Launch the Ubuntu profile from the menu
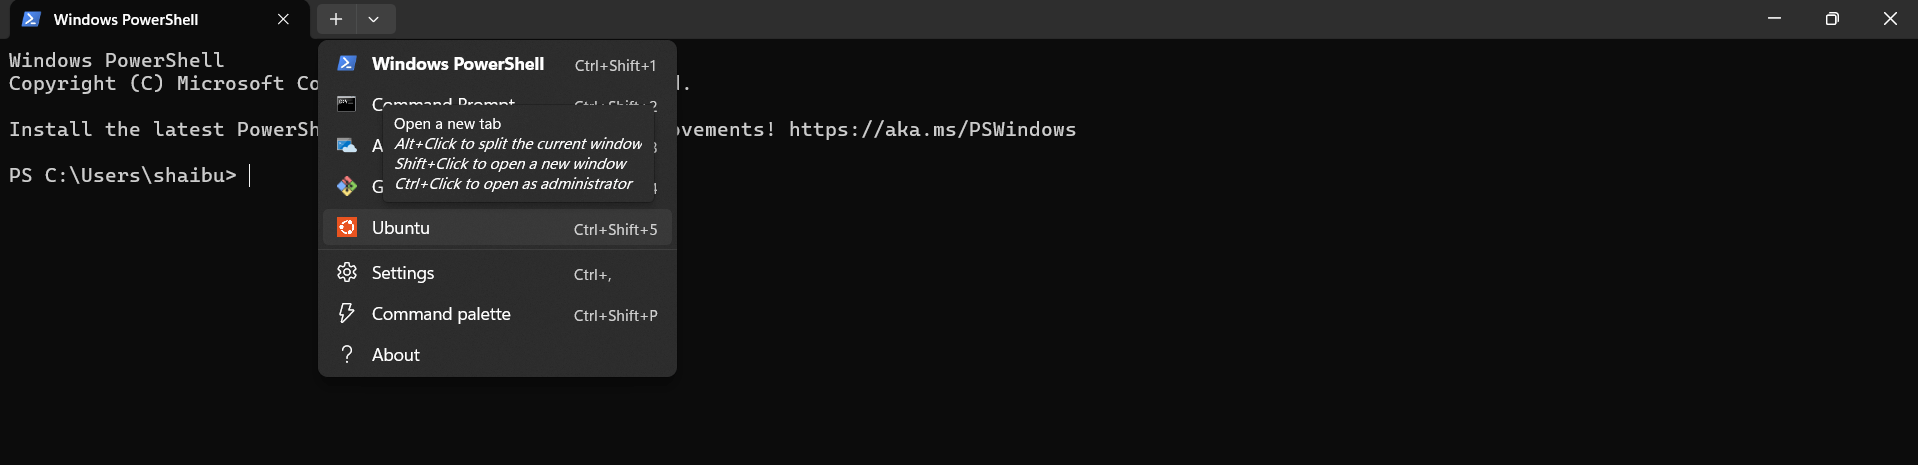This screenshot has width=1918, height=465. pyautogui.click(x=401, y=228)
